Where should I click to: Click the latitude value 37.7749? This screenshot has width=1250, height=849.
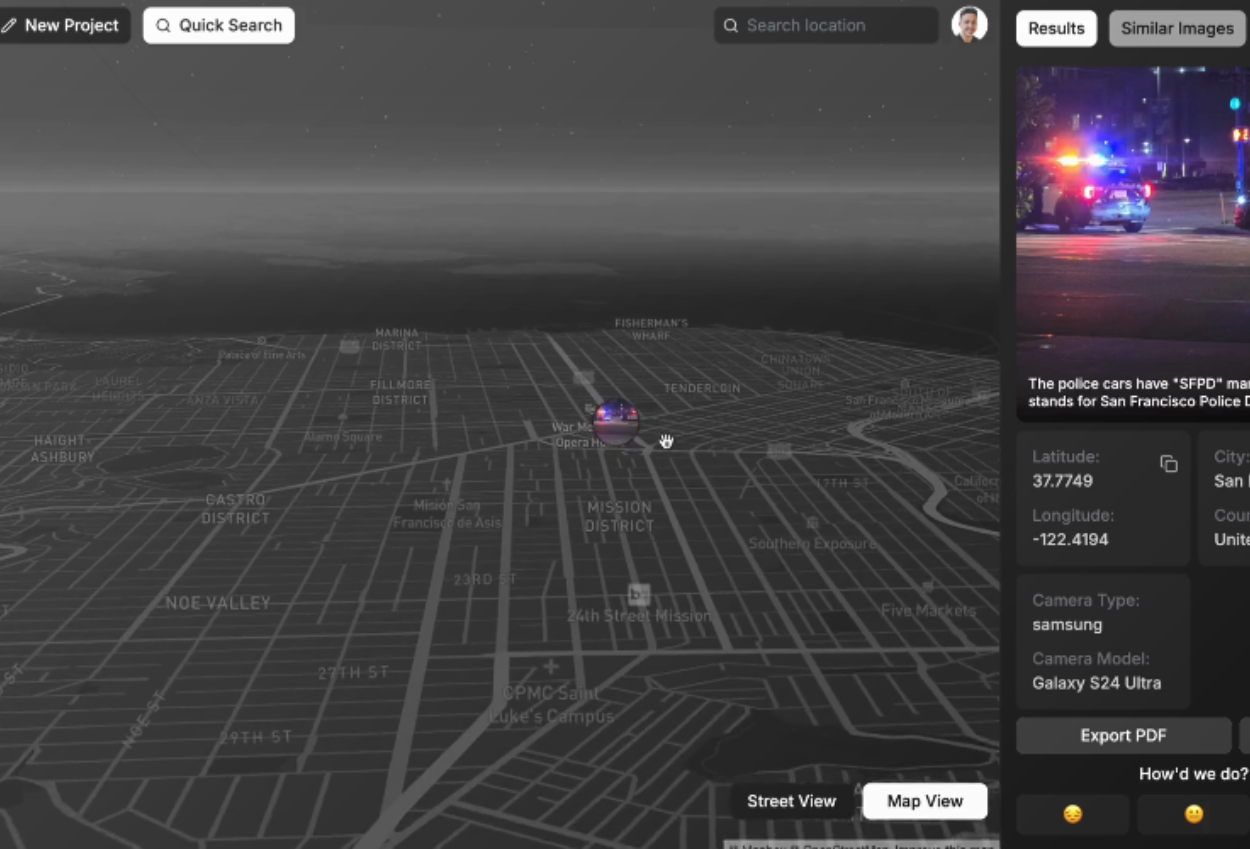click(1062, 481)
